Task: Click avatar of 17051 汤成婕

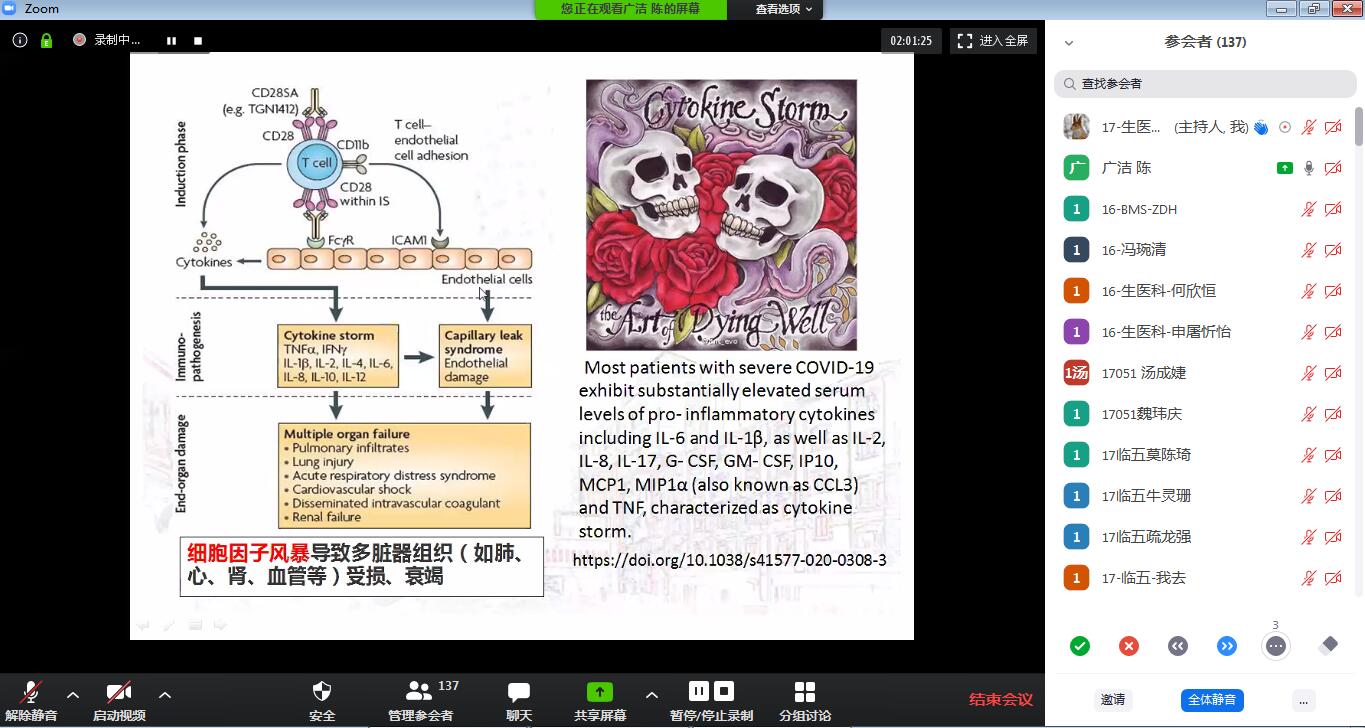Action: click(x=1076, y=373)
